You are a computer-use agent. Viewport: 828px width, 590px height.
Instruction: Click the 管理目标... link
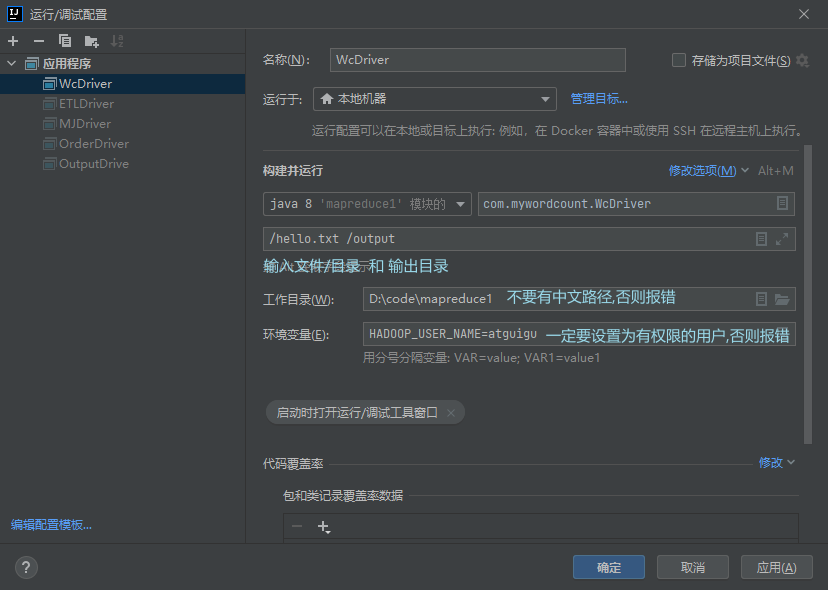pyautogui.click(x=599, y=99)
